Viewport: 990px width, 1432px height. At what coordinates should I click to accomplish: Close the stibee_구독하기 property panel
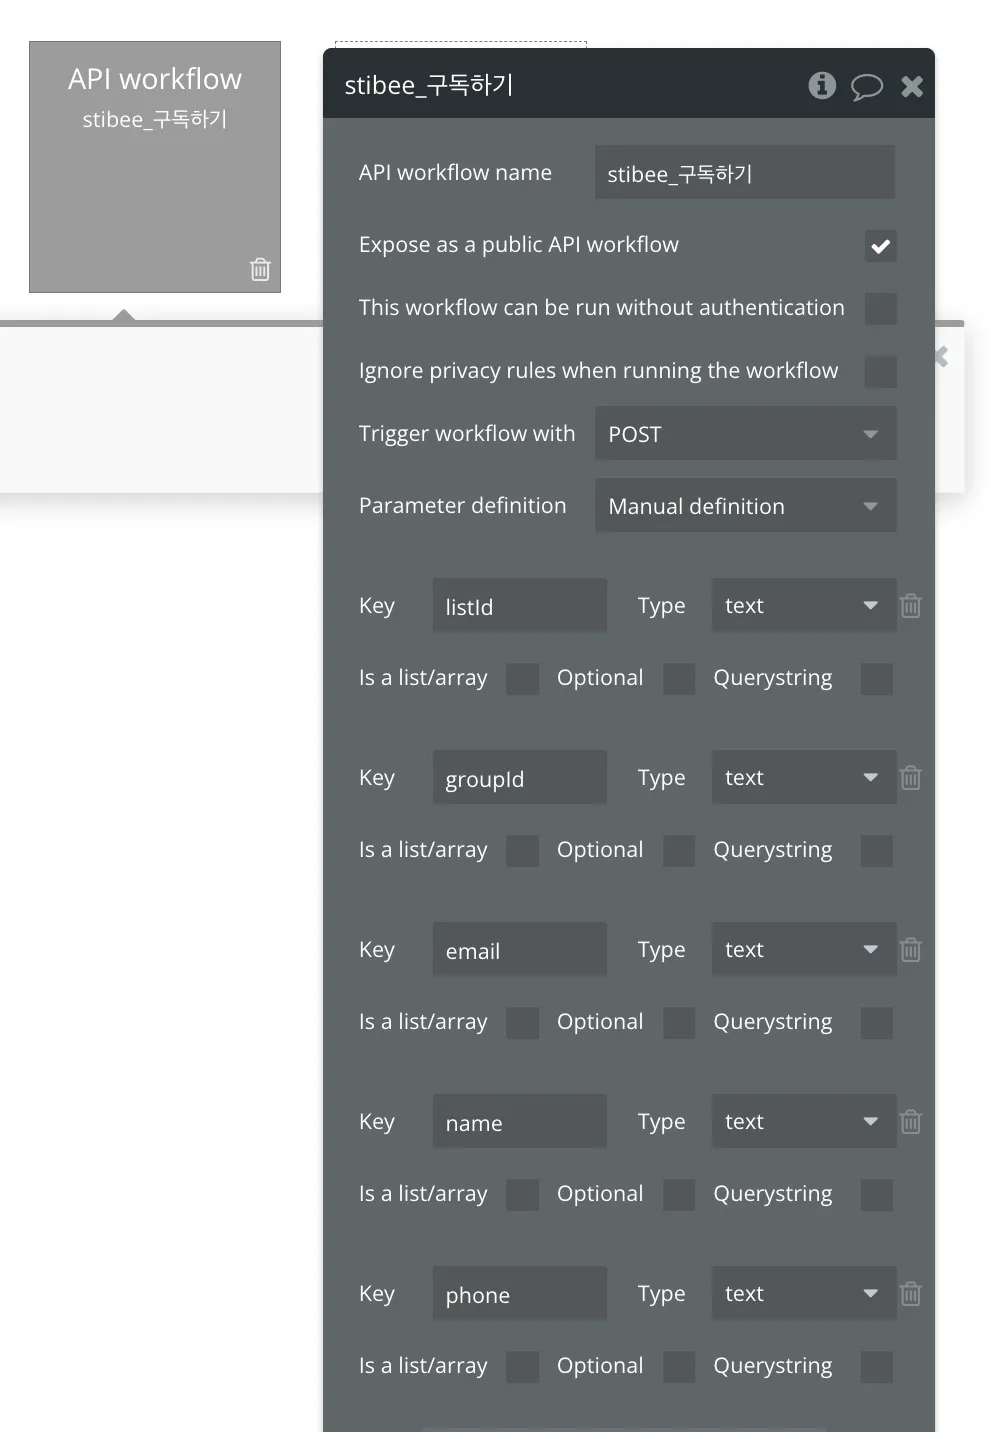pyautogui.click(x=912, y=87)
